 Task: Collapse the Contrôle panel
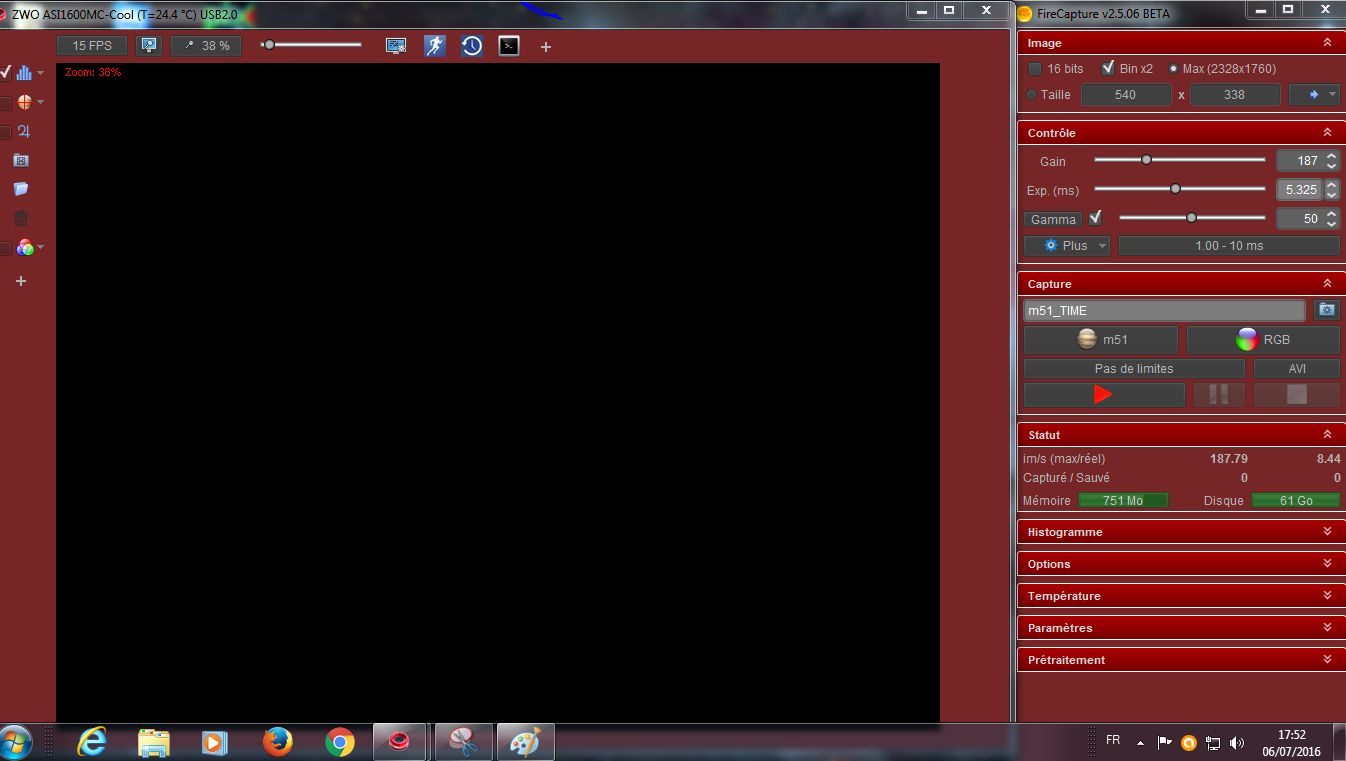(1328, 131)
